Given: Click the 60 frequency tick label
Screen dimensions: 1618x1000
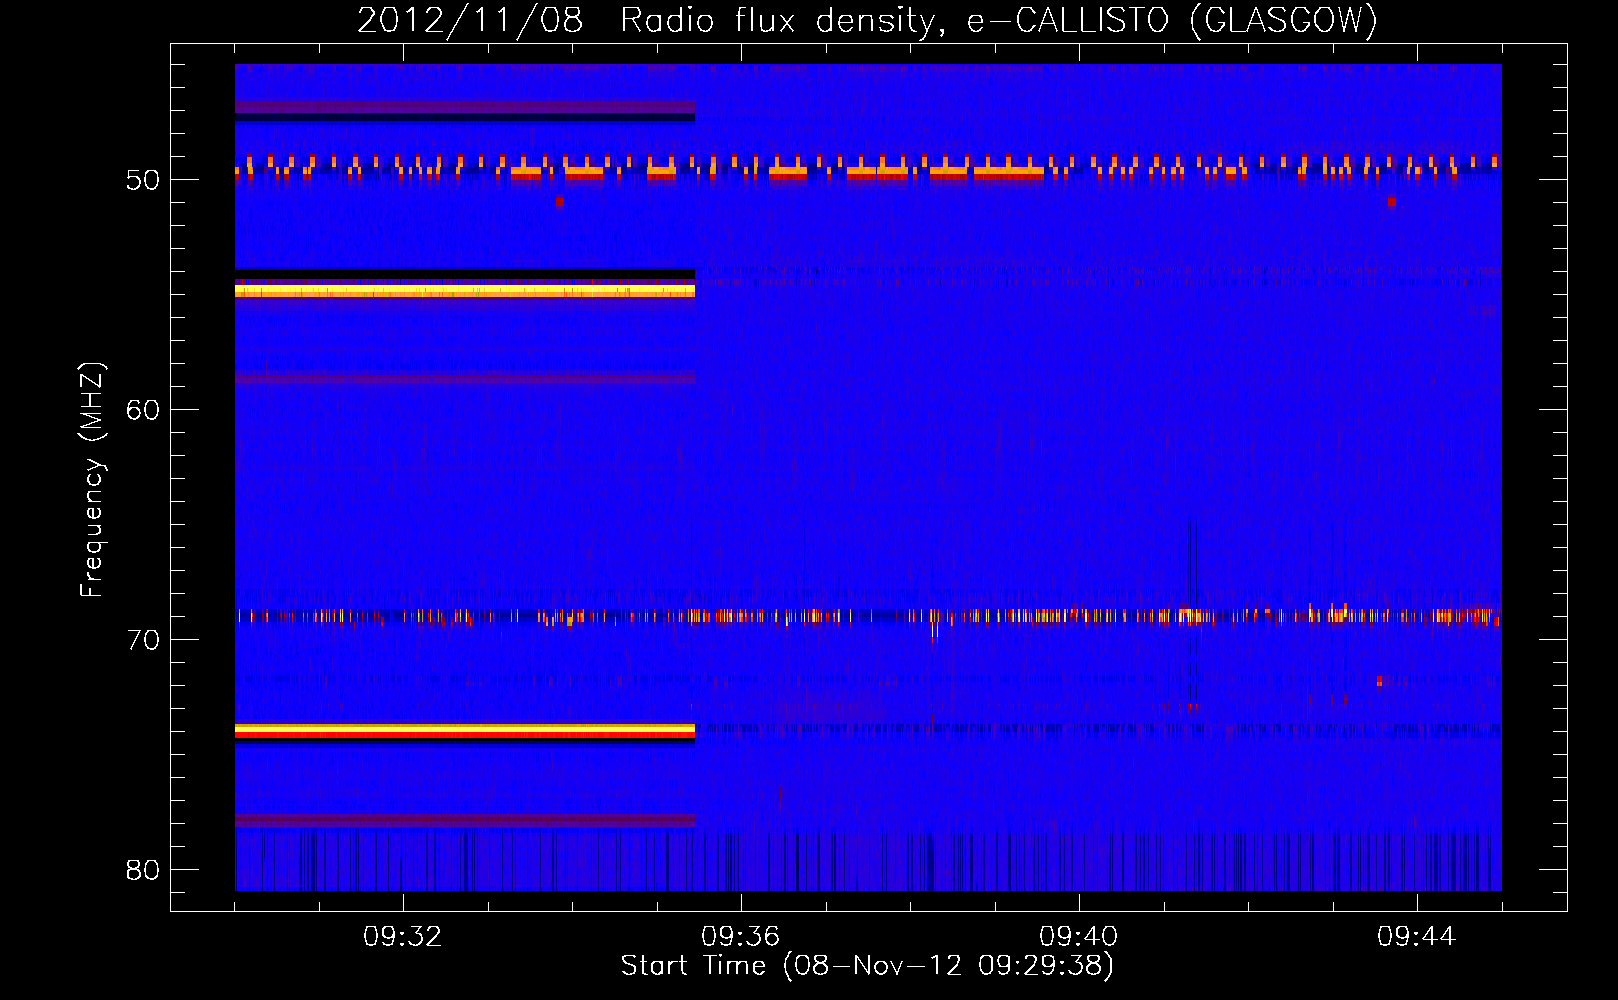Looking at the screenshot, I should 143,410.
